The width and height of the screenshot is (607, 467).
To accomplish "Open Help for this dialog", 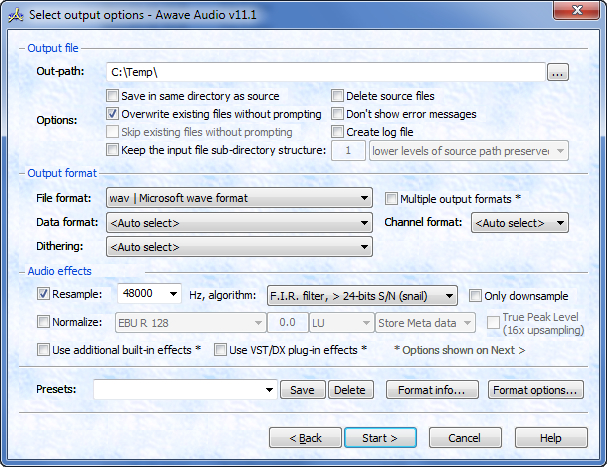I will pos(551,438).
